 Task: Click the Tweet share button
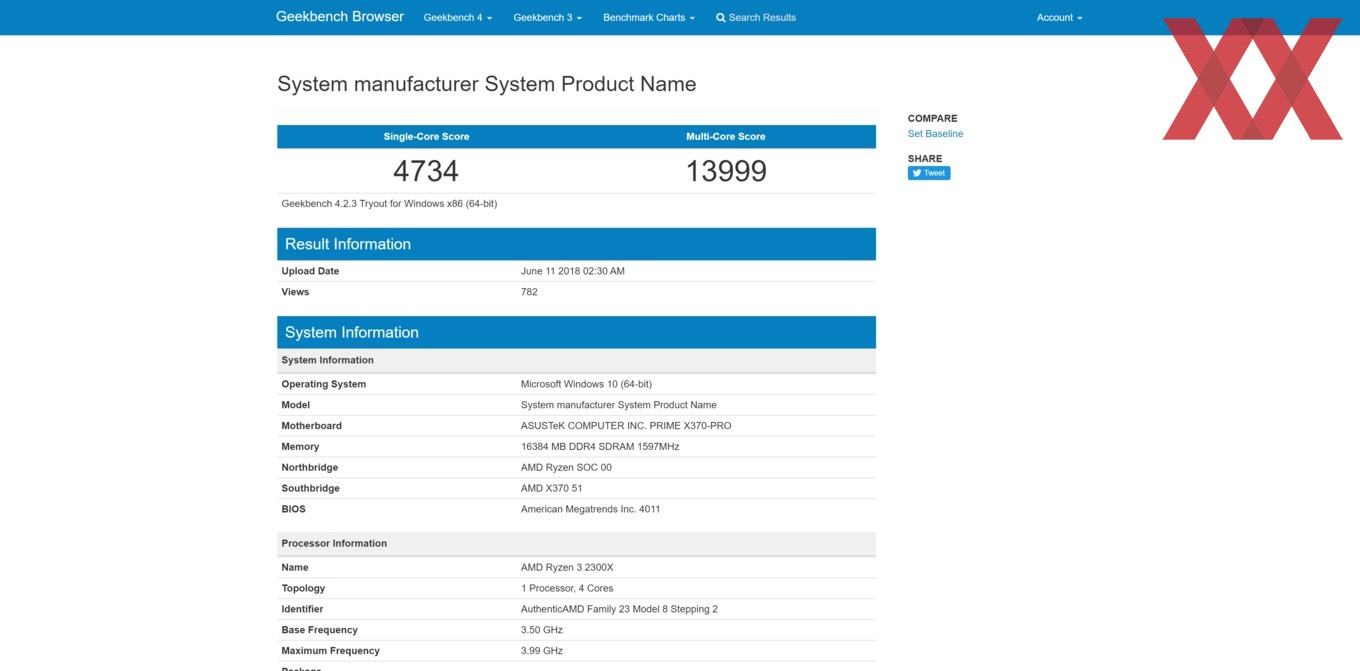(929, 173)
